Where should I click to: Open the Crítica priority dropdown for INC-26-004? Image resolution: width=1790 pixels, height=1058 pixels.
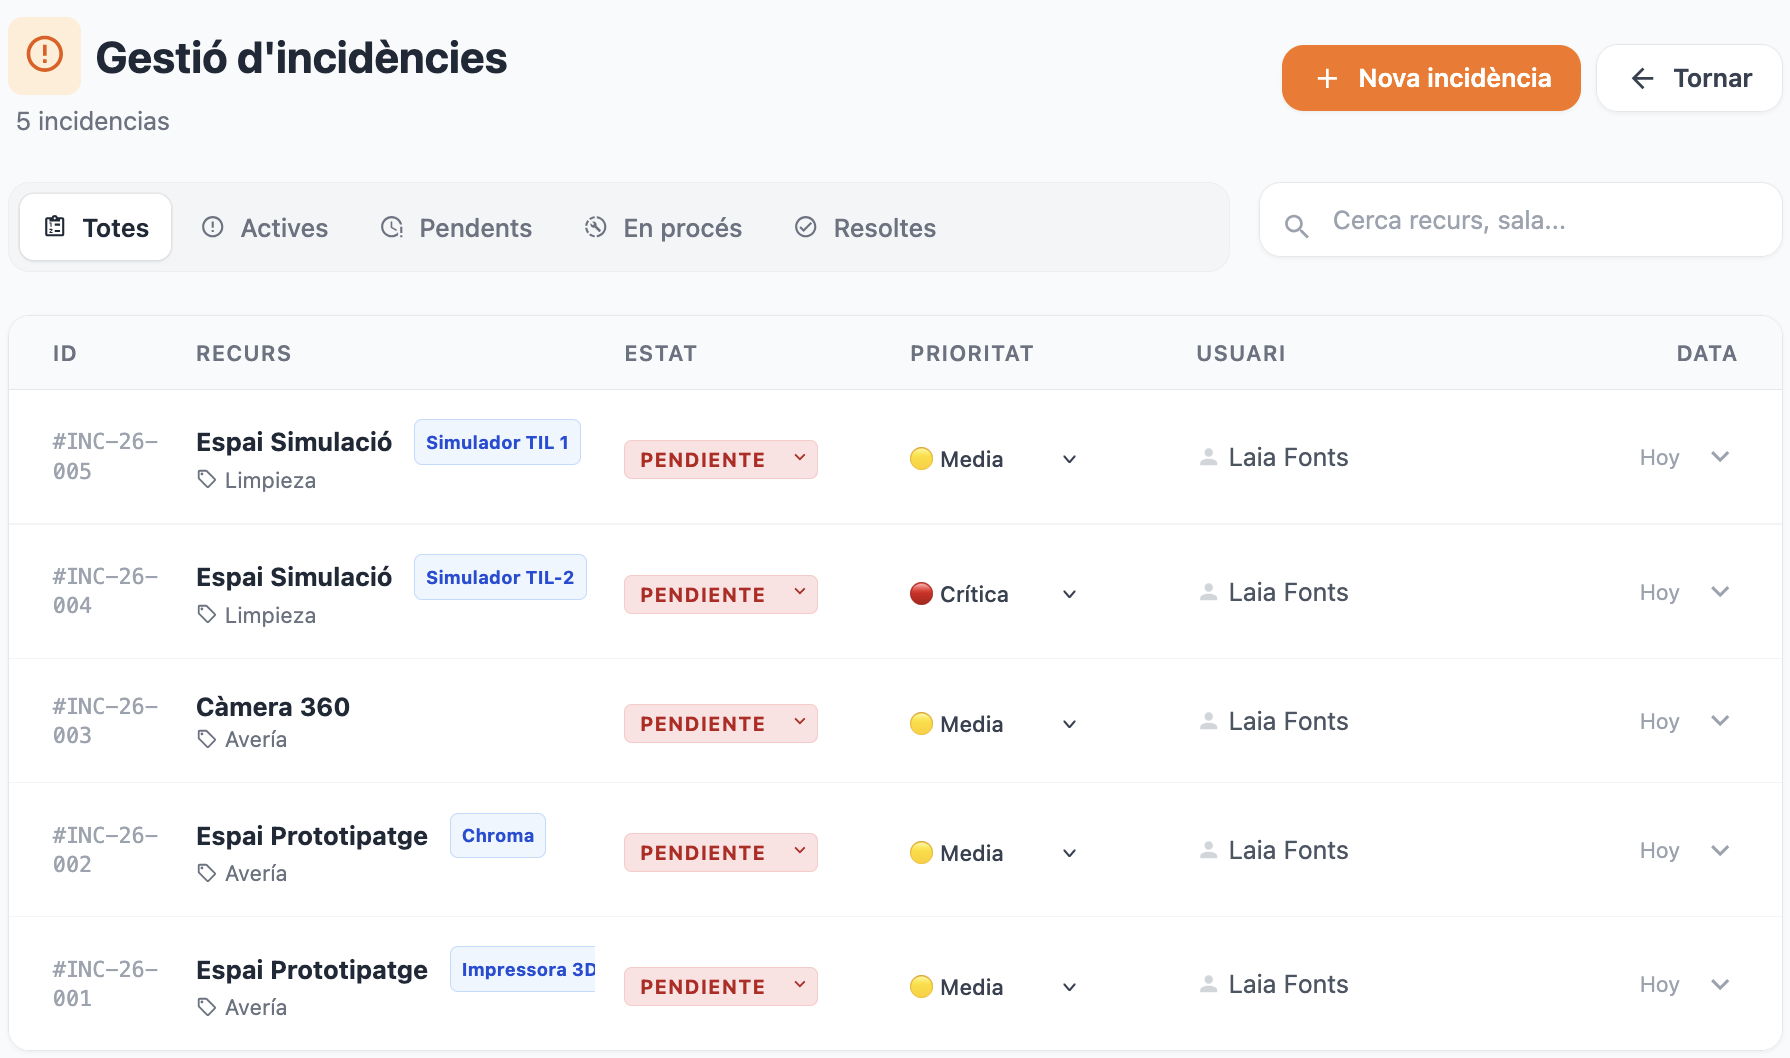[995, 594]
